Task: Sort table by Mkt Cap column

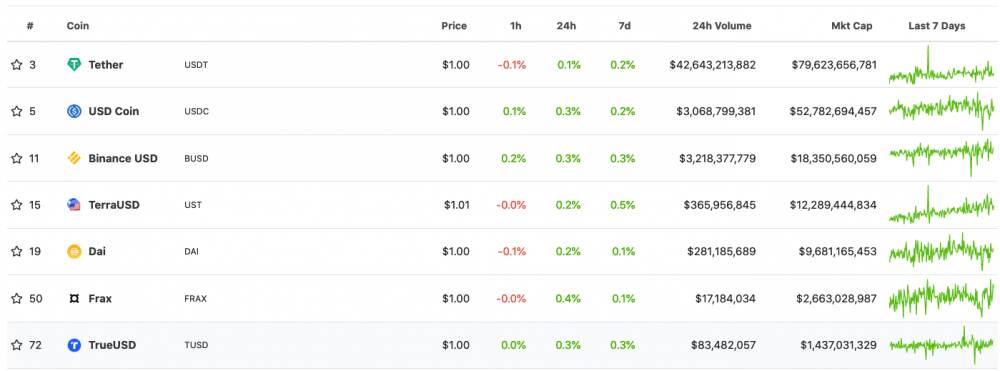Action: [851, 26]
